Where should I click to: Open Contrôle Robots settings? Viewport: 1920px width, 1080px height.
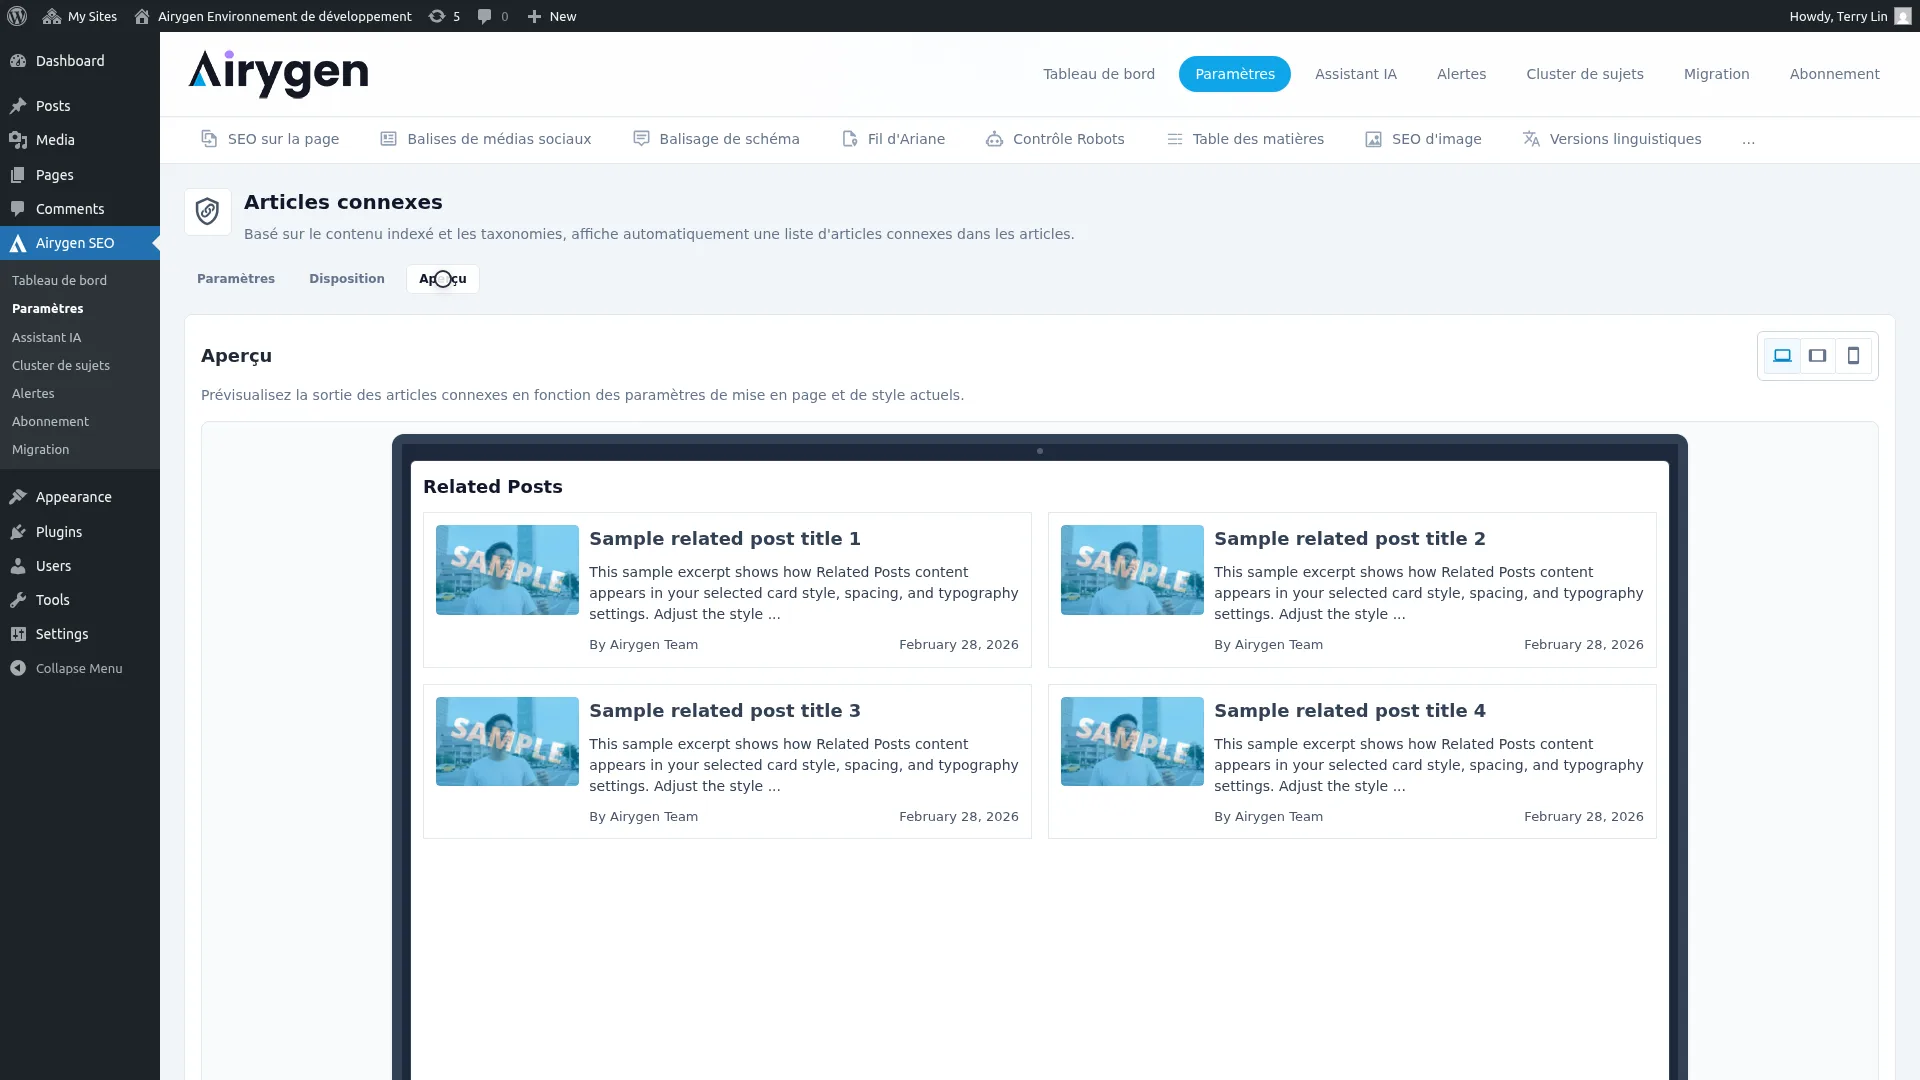point(1055,139)
